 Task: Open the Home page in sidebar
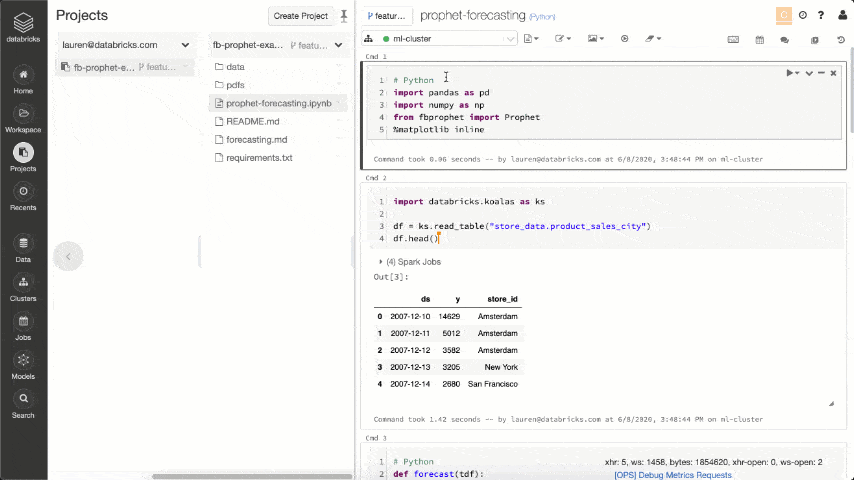tap(23, 76)
